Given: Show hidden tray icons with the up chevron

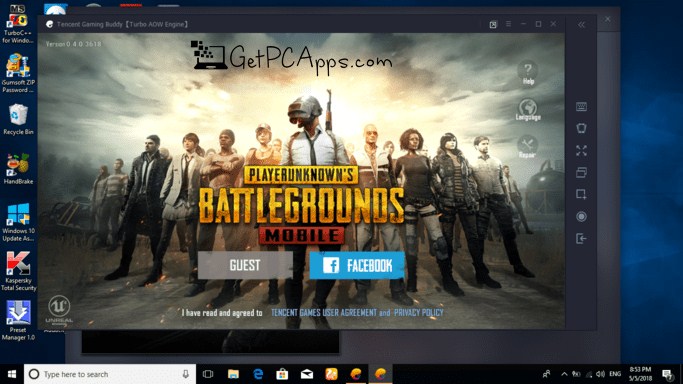Looking at the screenshot, I should click(564, 374).
